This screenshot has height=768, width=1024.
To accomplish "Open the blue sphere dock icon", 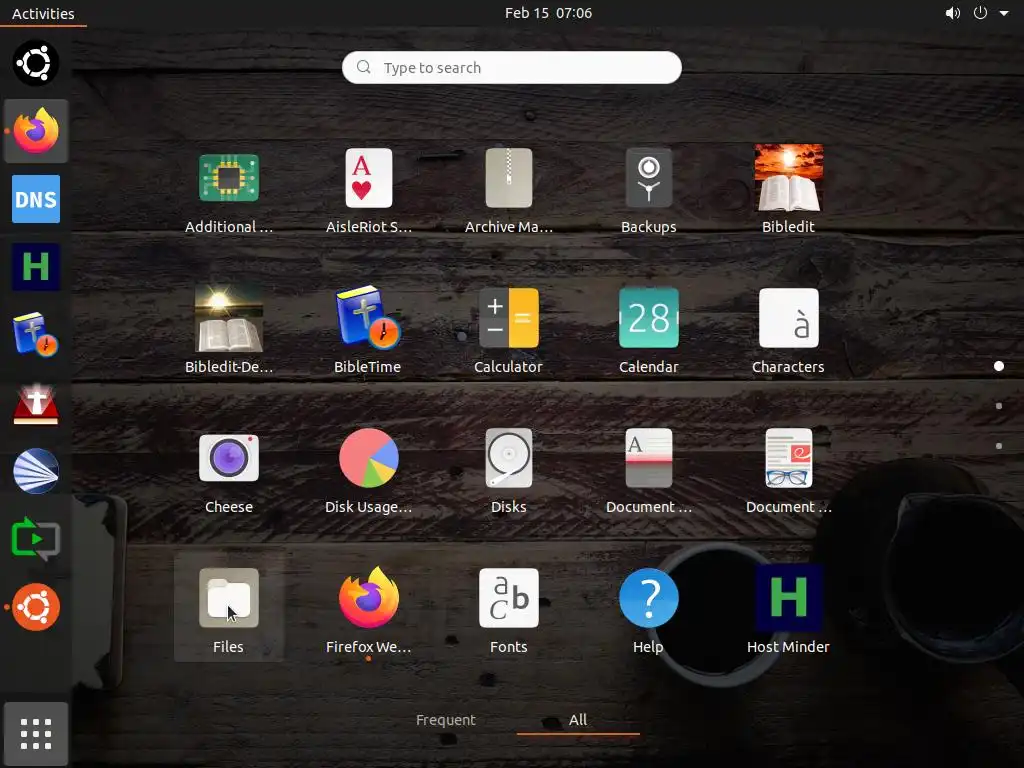I will 36,471.
